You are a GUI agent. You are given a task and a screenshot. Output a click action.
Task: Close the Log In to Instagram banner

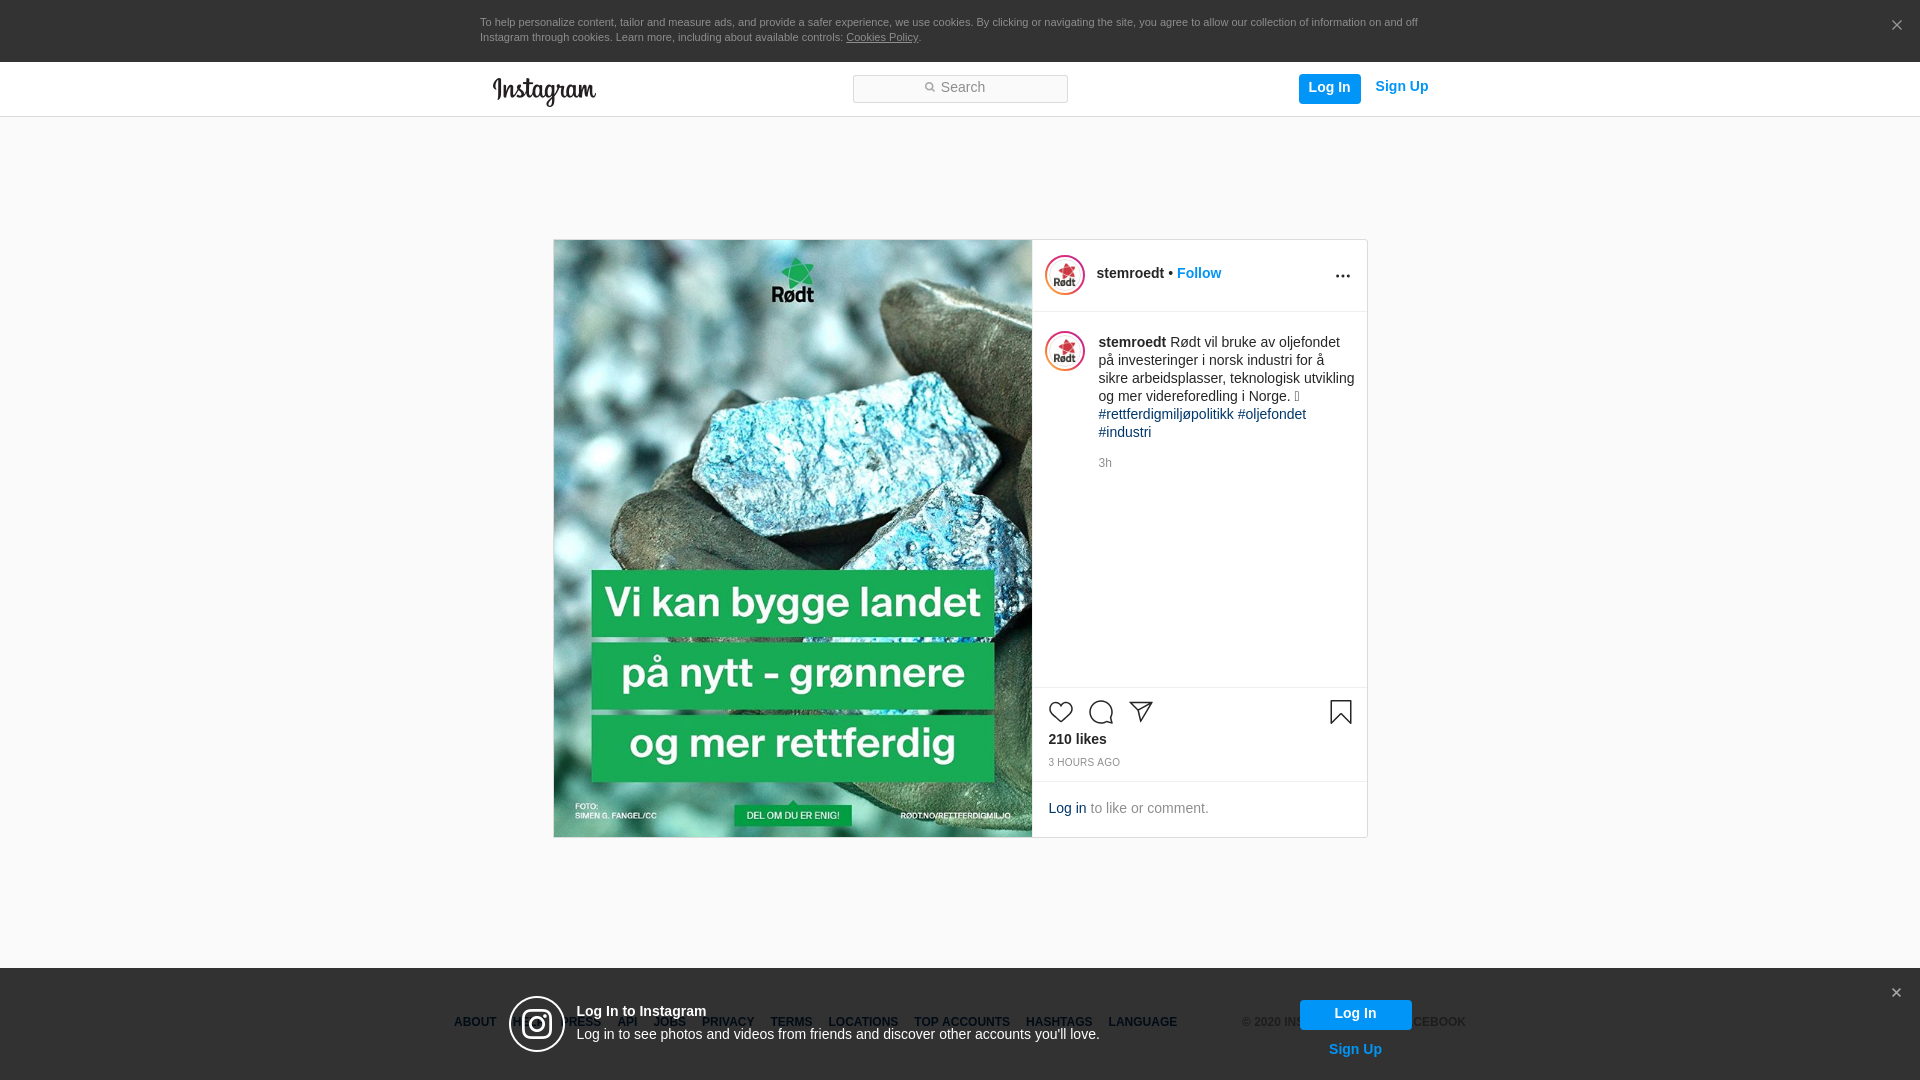(x=1896, y=993)
